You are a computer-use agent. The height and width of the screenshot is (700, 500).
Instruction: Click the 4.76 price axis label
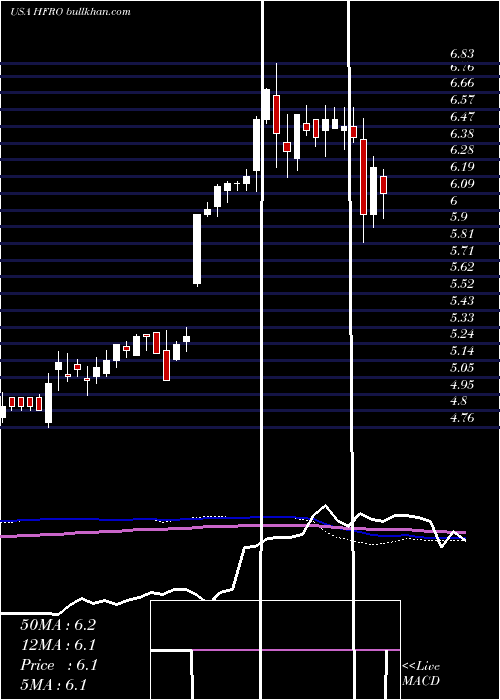click(462, 418)
